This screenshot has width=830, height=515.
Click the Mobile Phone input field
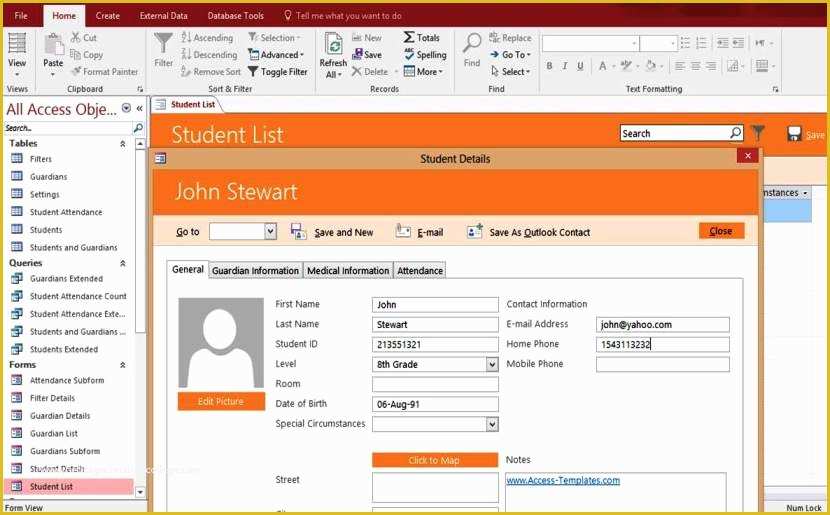[x=663, y=364]
